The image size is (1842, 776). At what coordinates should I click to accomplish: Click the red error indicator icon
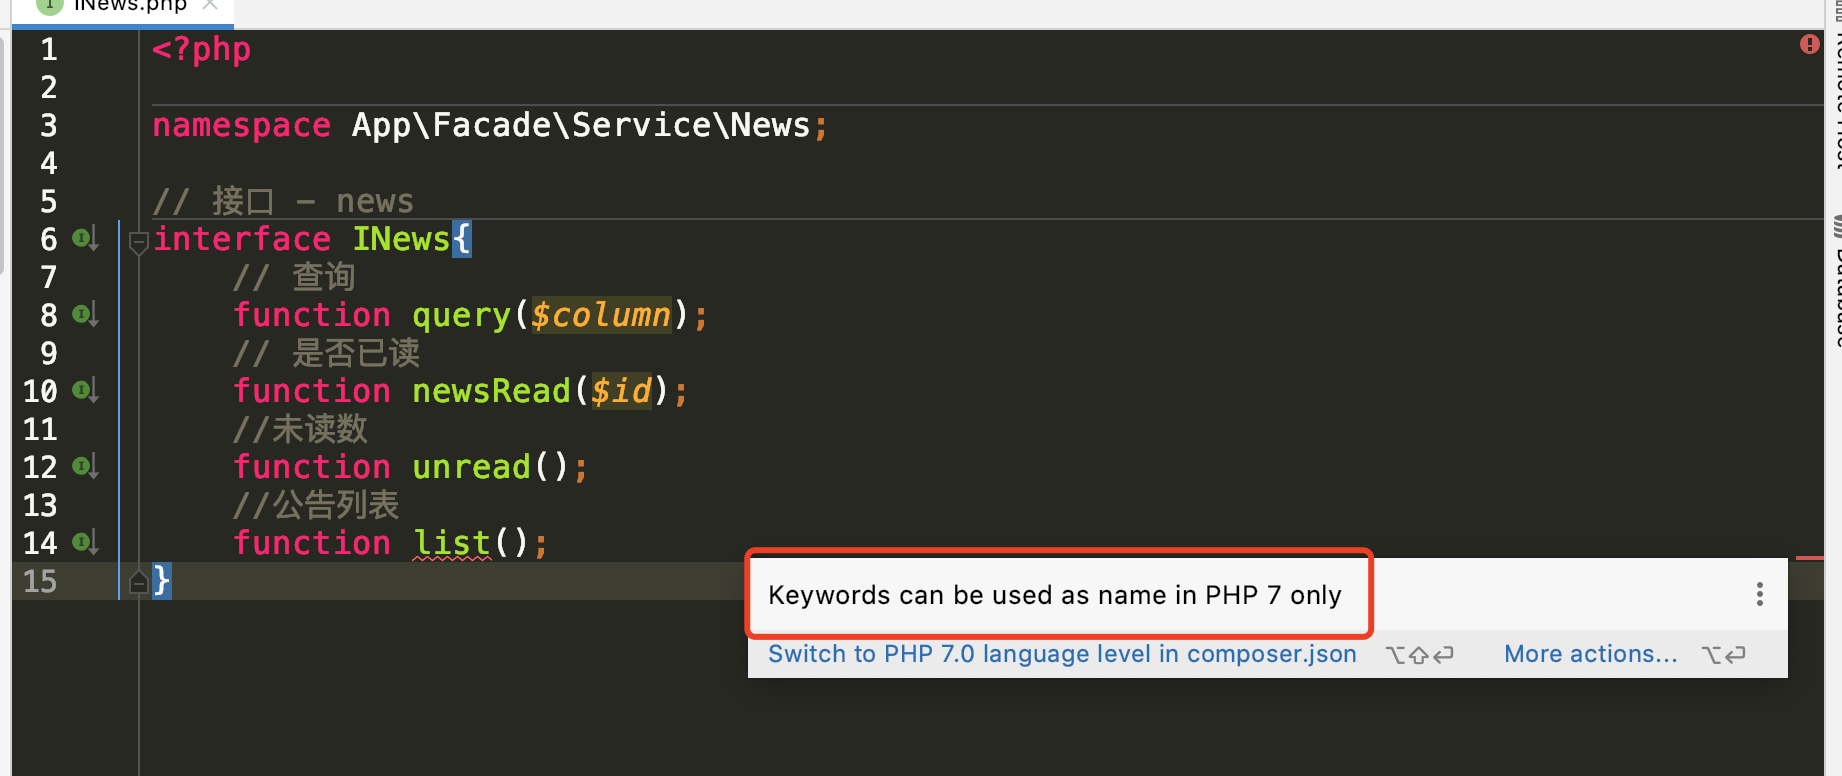click(1809, 44)
